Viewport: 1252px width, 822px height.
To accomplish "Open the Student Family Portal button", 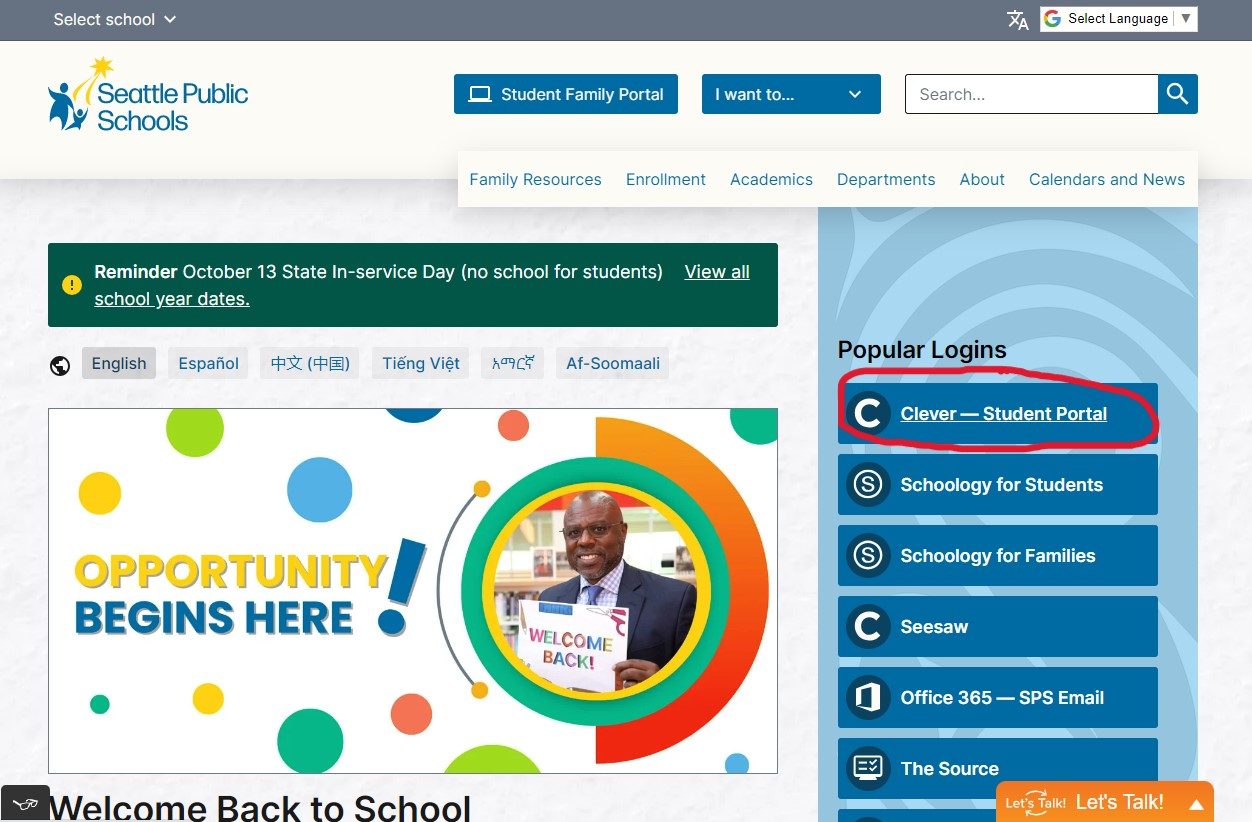I will click(x=566, y=94).
